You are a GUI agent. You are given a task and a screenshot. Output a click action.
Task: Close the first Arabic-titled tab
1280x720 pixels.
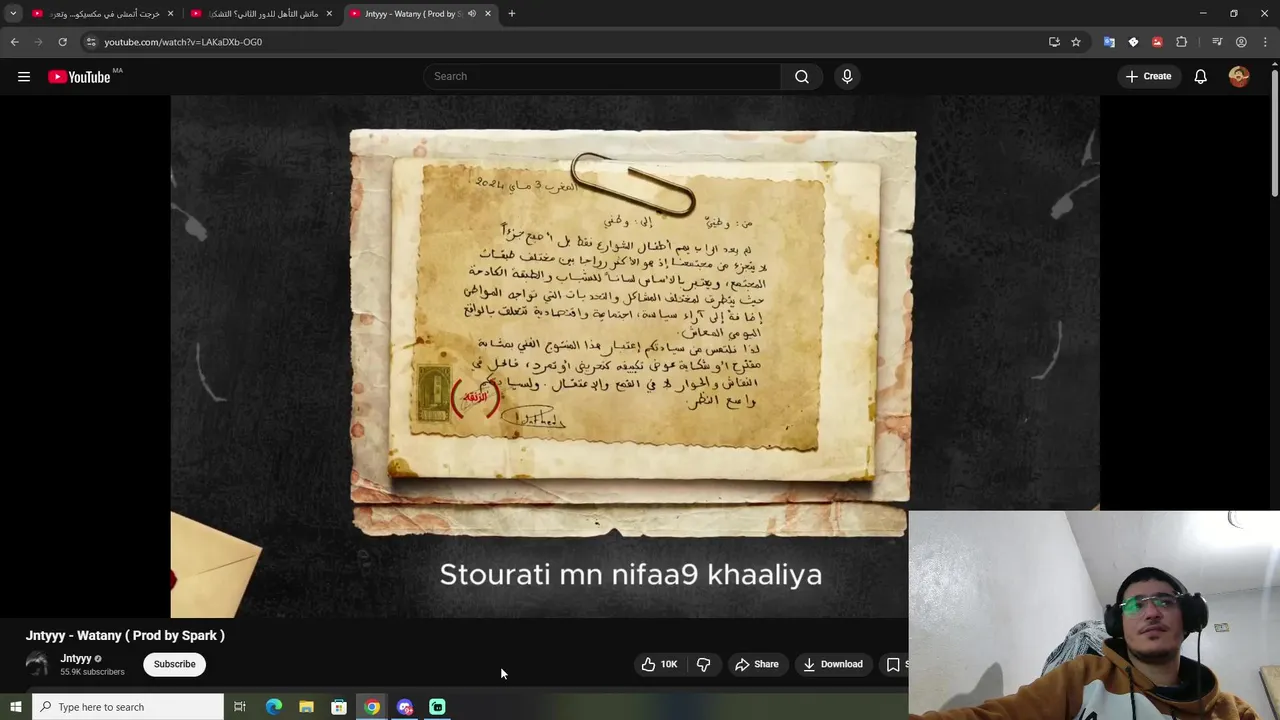pyautogui.click(x=170, y=14)
